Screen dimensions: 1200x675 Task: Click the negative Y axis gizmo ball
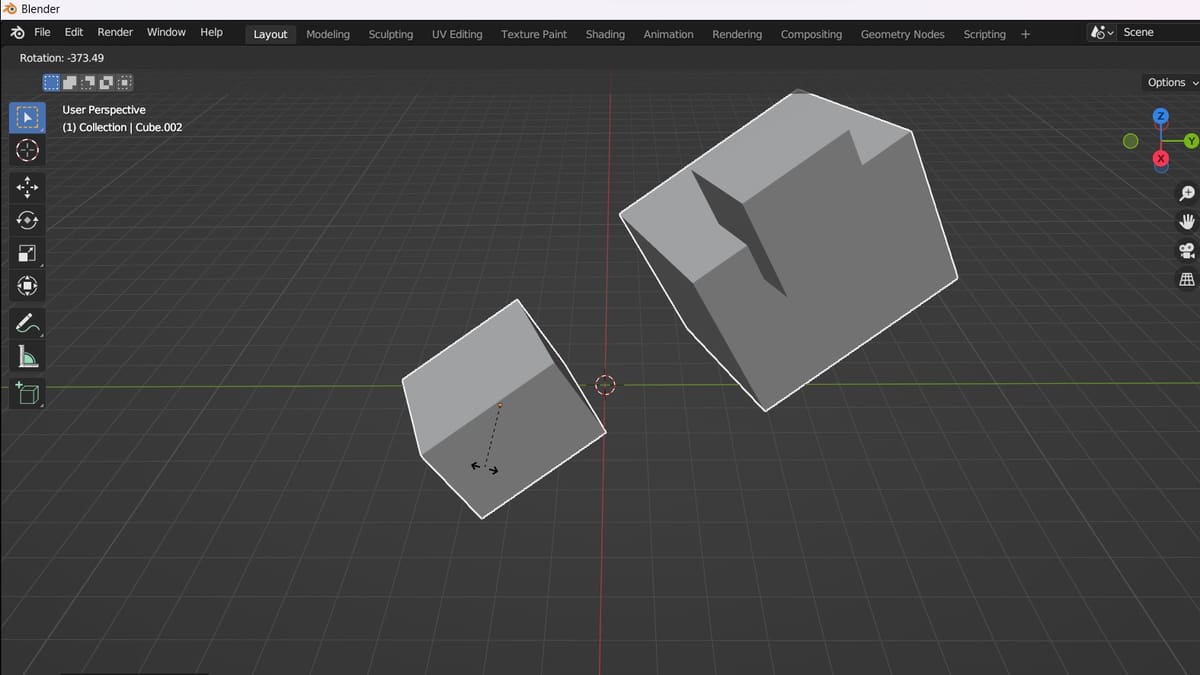pos(1131,141)
